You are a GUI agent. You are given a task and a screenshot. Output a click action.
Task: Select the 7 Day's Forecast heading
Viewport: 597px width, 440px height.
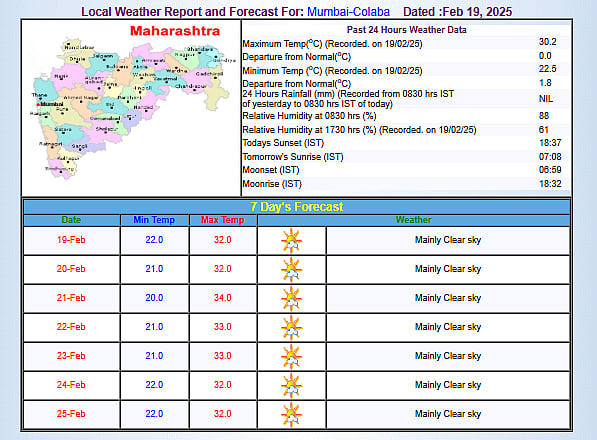pyautogui.click(x=297, y=207)
